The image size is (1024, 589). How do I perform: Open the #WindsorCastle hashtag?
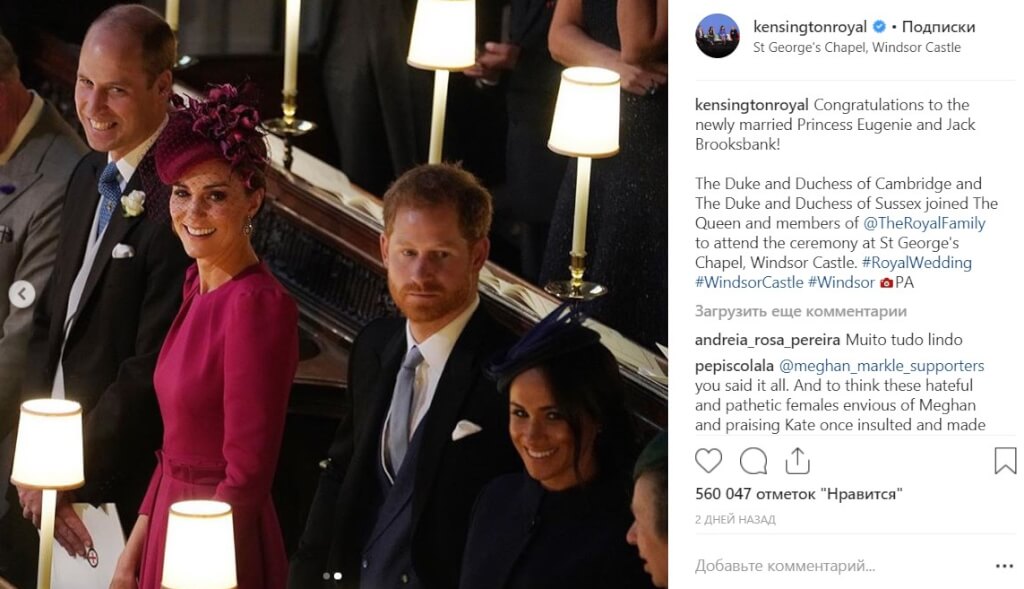(749, 282)
